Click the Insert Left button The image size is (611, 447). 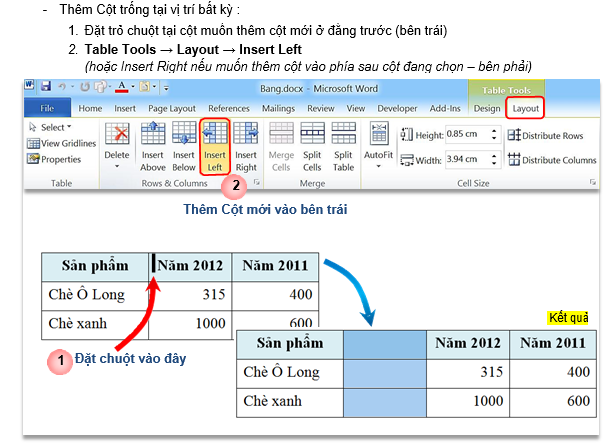click(215, 145)
